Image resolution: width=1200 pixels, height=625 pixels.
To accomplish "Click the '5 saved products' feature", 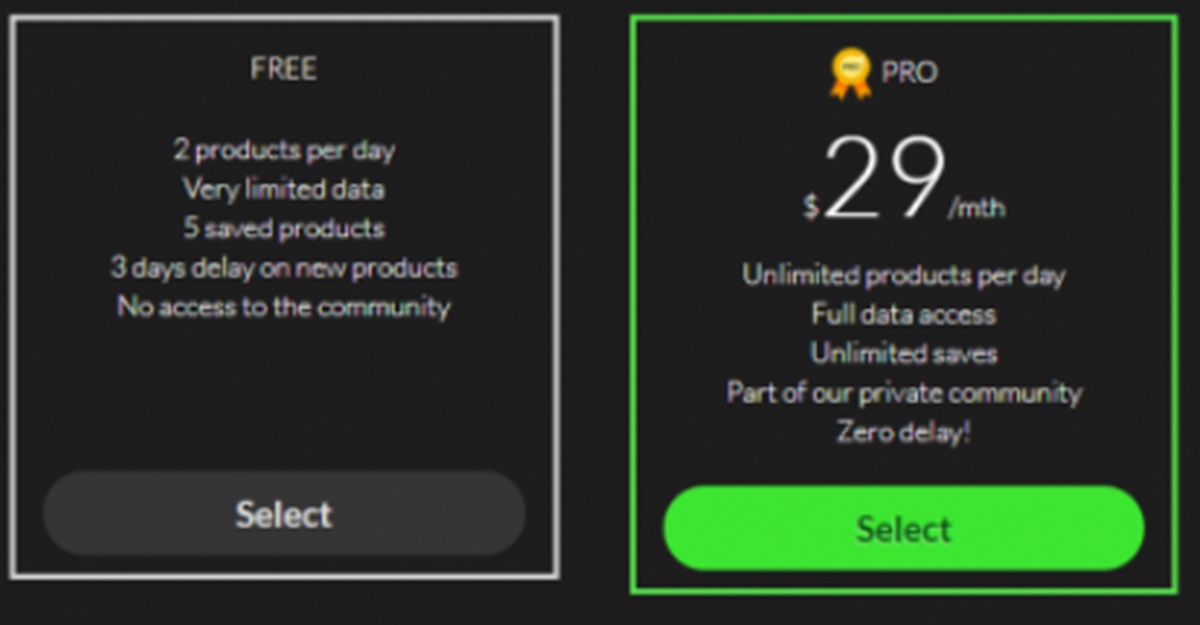I will pos(284,228).
